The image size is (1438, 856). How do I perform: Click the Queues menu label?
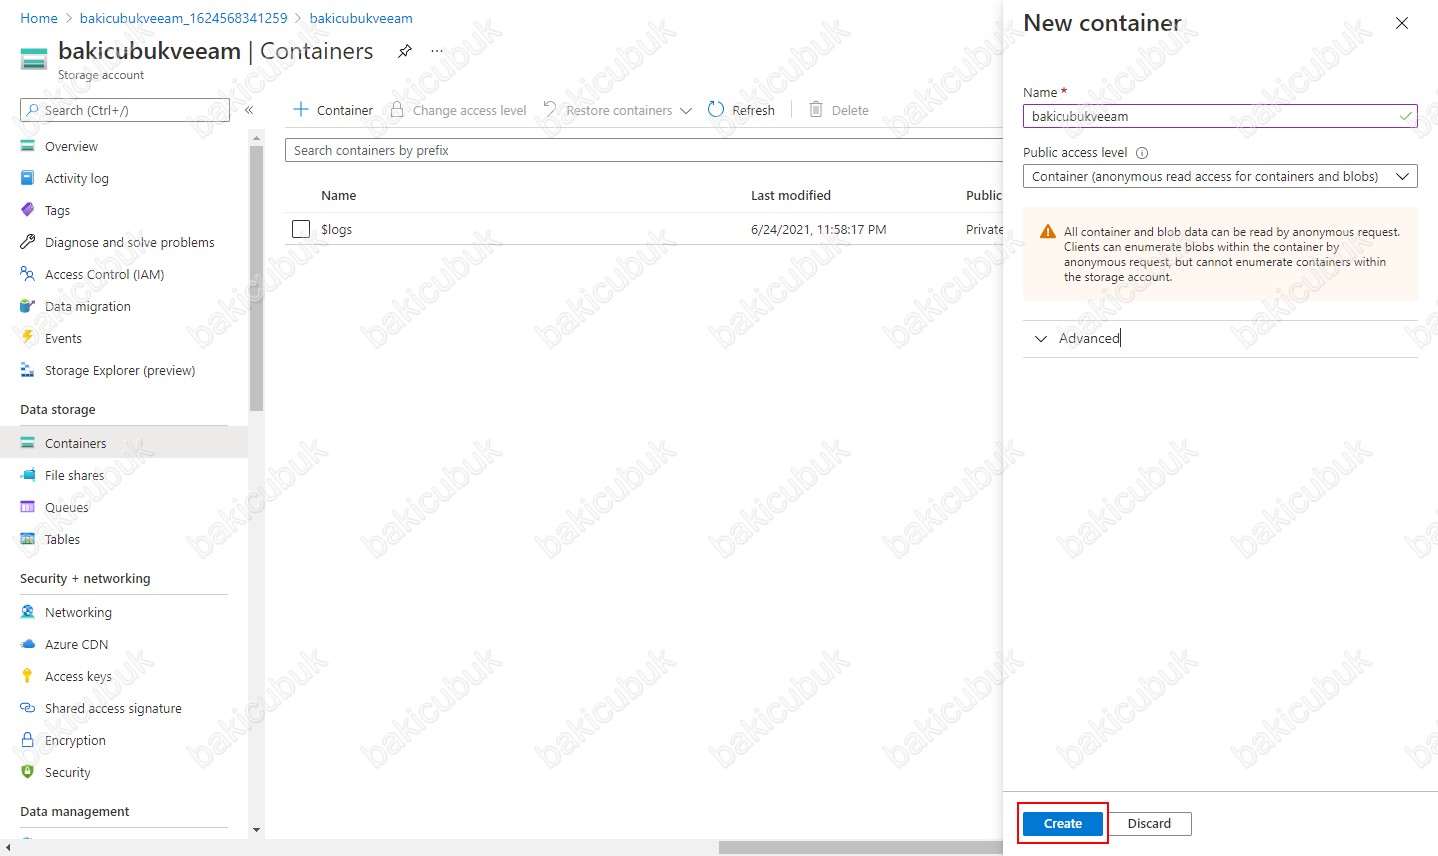[x=67, y=507]
